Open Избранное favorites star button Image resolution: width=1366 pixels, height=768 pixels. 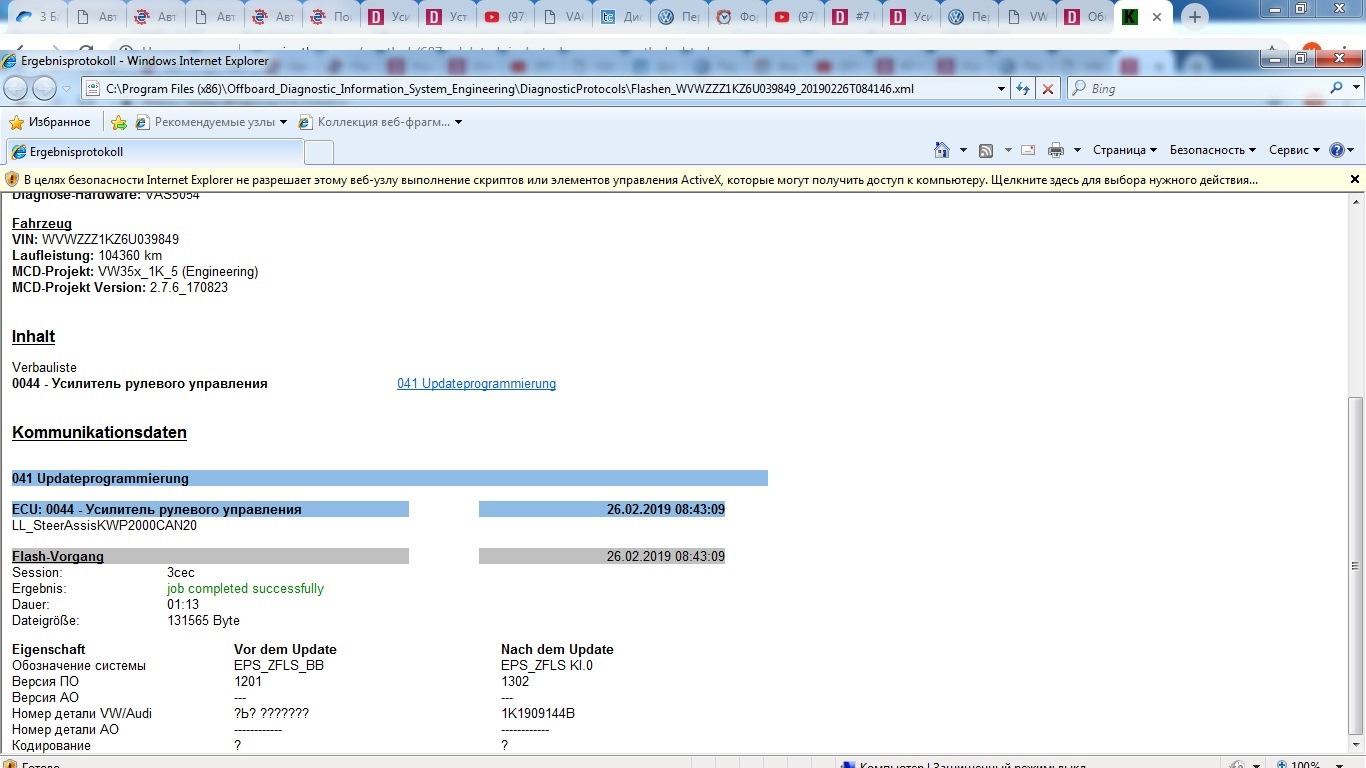[50, 122]
